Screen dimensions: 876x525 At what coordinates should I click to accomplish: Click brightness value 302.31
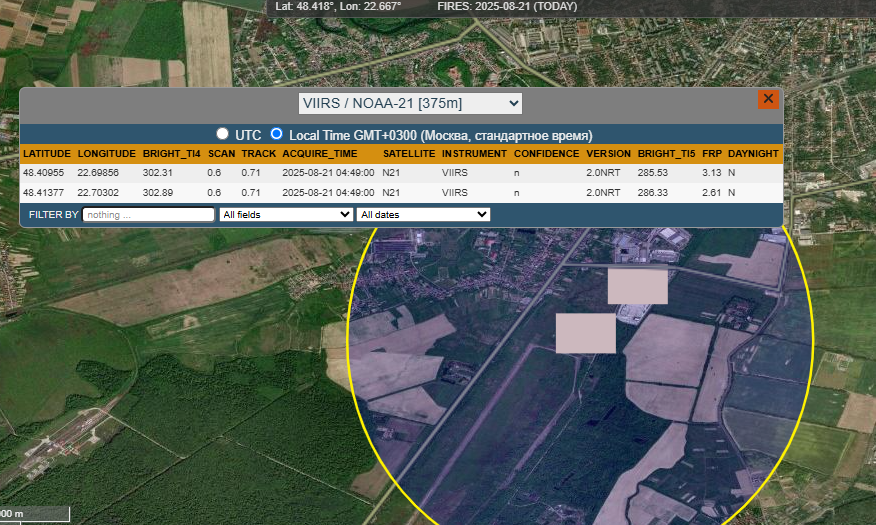pyautogui.click(x=158, y=173)
